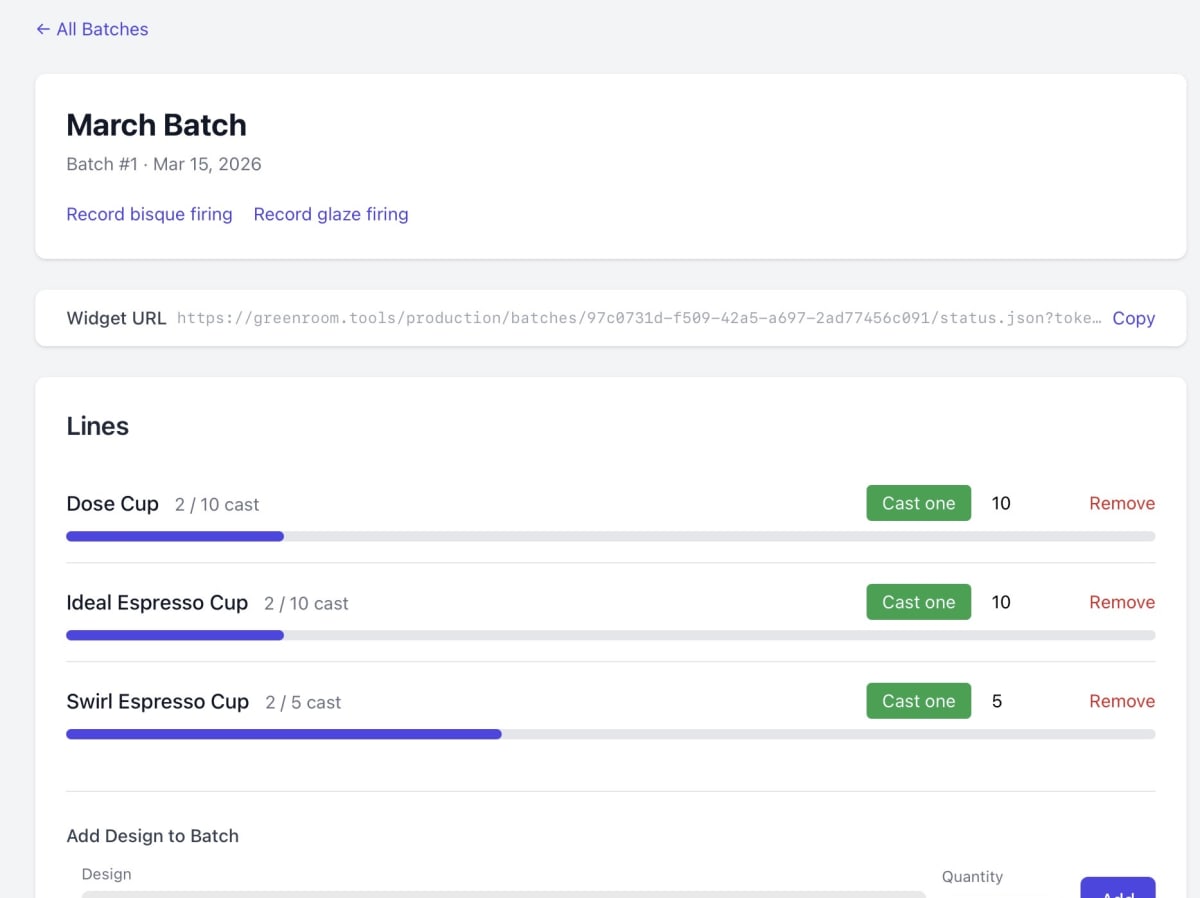The width and height of the screenshot is (1200, 898).
Task: Delete the Swirl Espresso Cup line
Action: tap(1121, 701)
